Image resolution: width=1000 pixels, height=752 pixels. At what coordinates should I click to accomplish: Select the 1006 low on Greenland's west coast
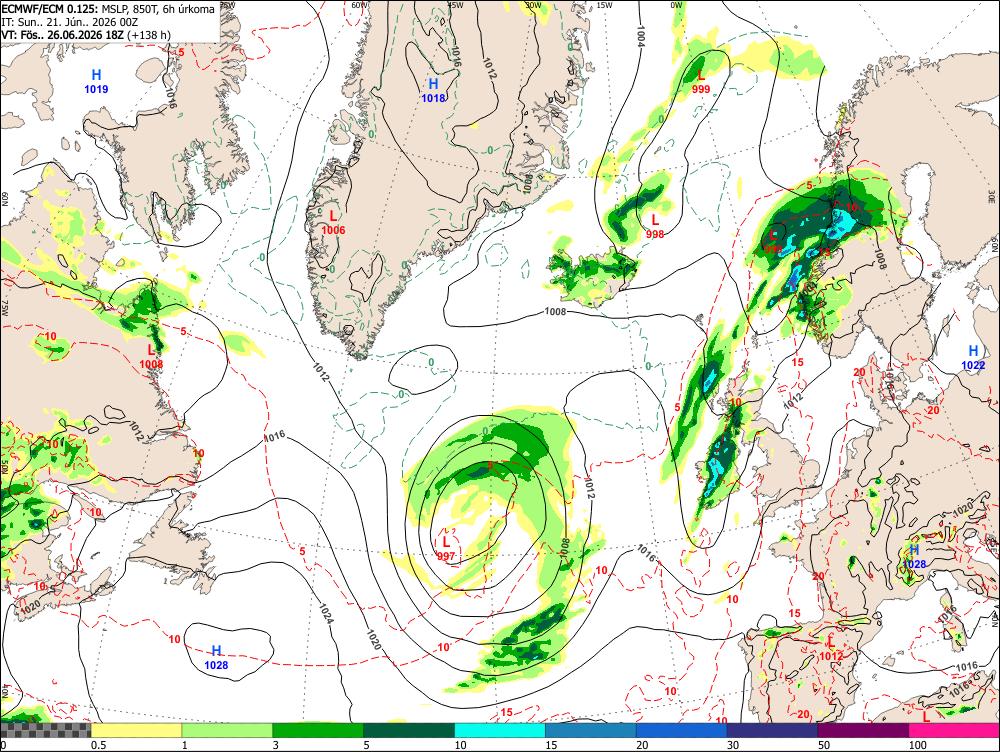333,223
